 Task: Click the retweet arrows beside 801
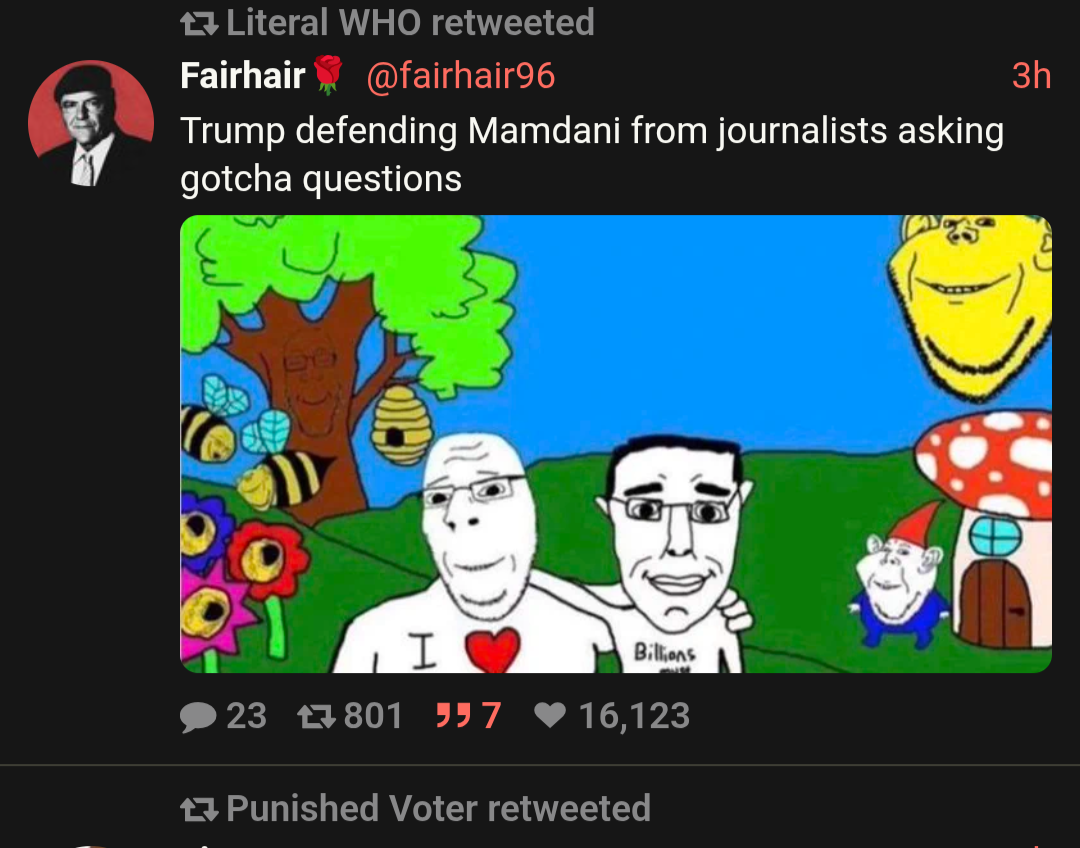click(x=315, y=716)
